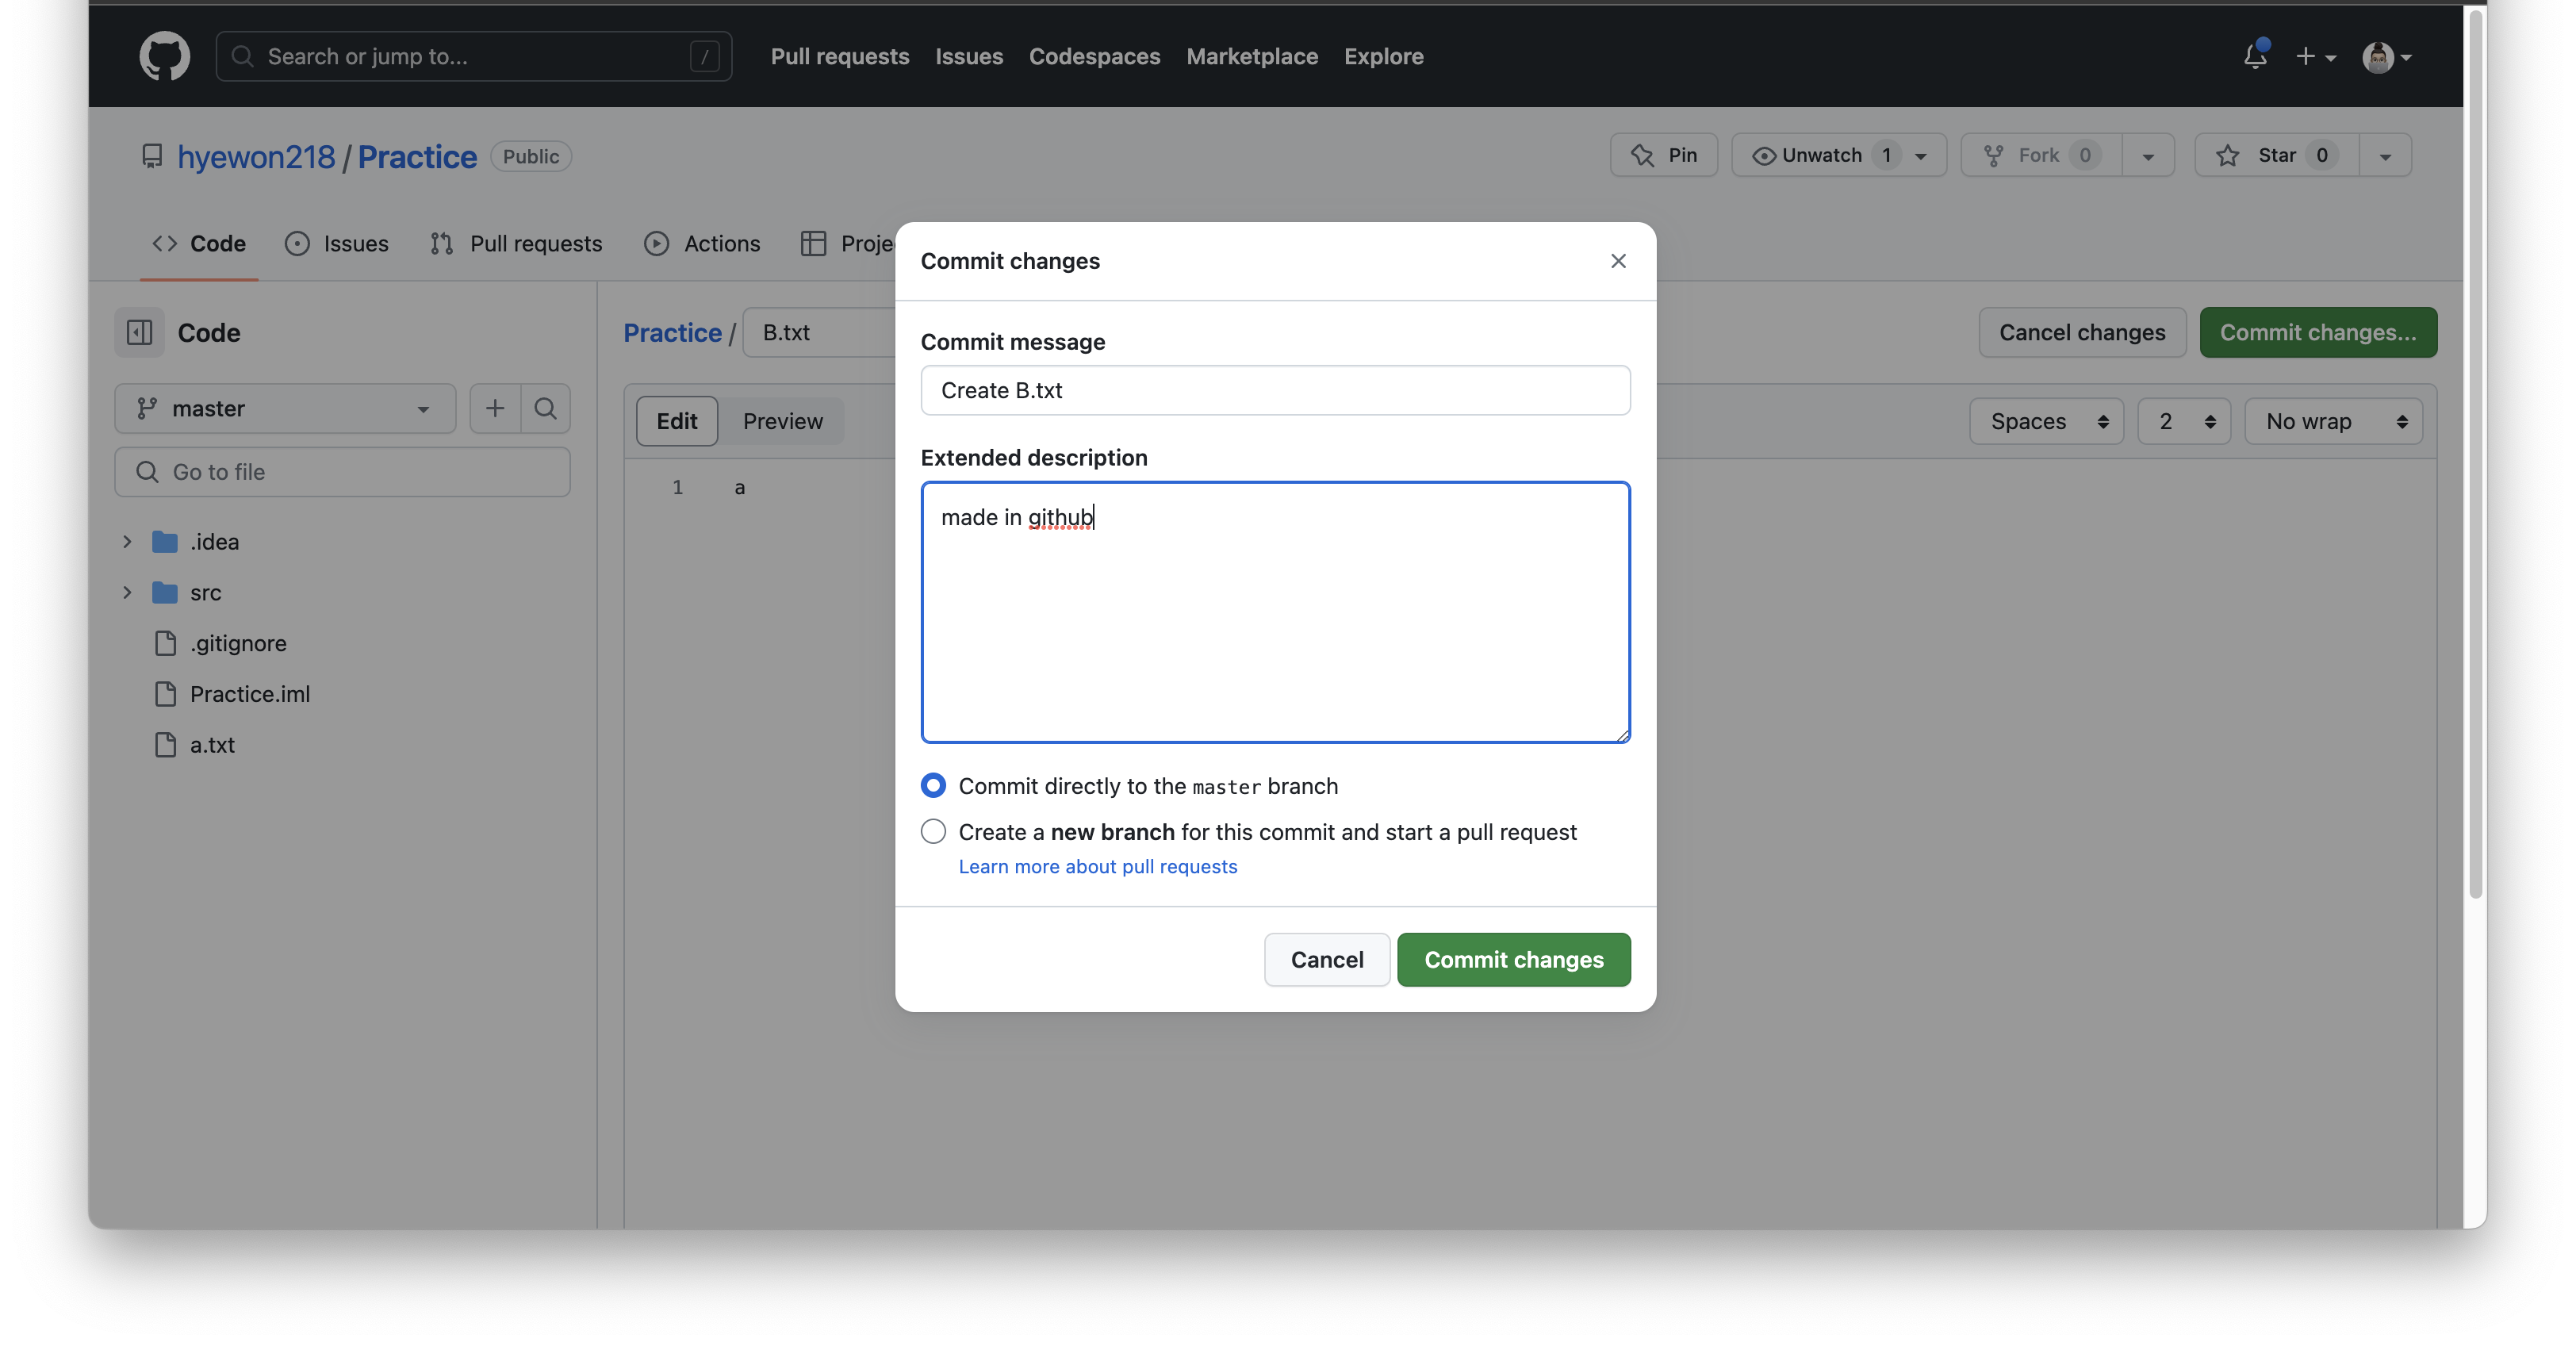This screenshot has width=2576, height=1346.
Task: Open the Fork options dropdown arrow
Action: (2148, 156)
